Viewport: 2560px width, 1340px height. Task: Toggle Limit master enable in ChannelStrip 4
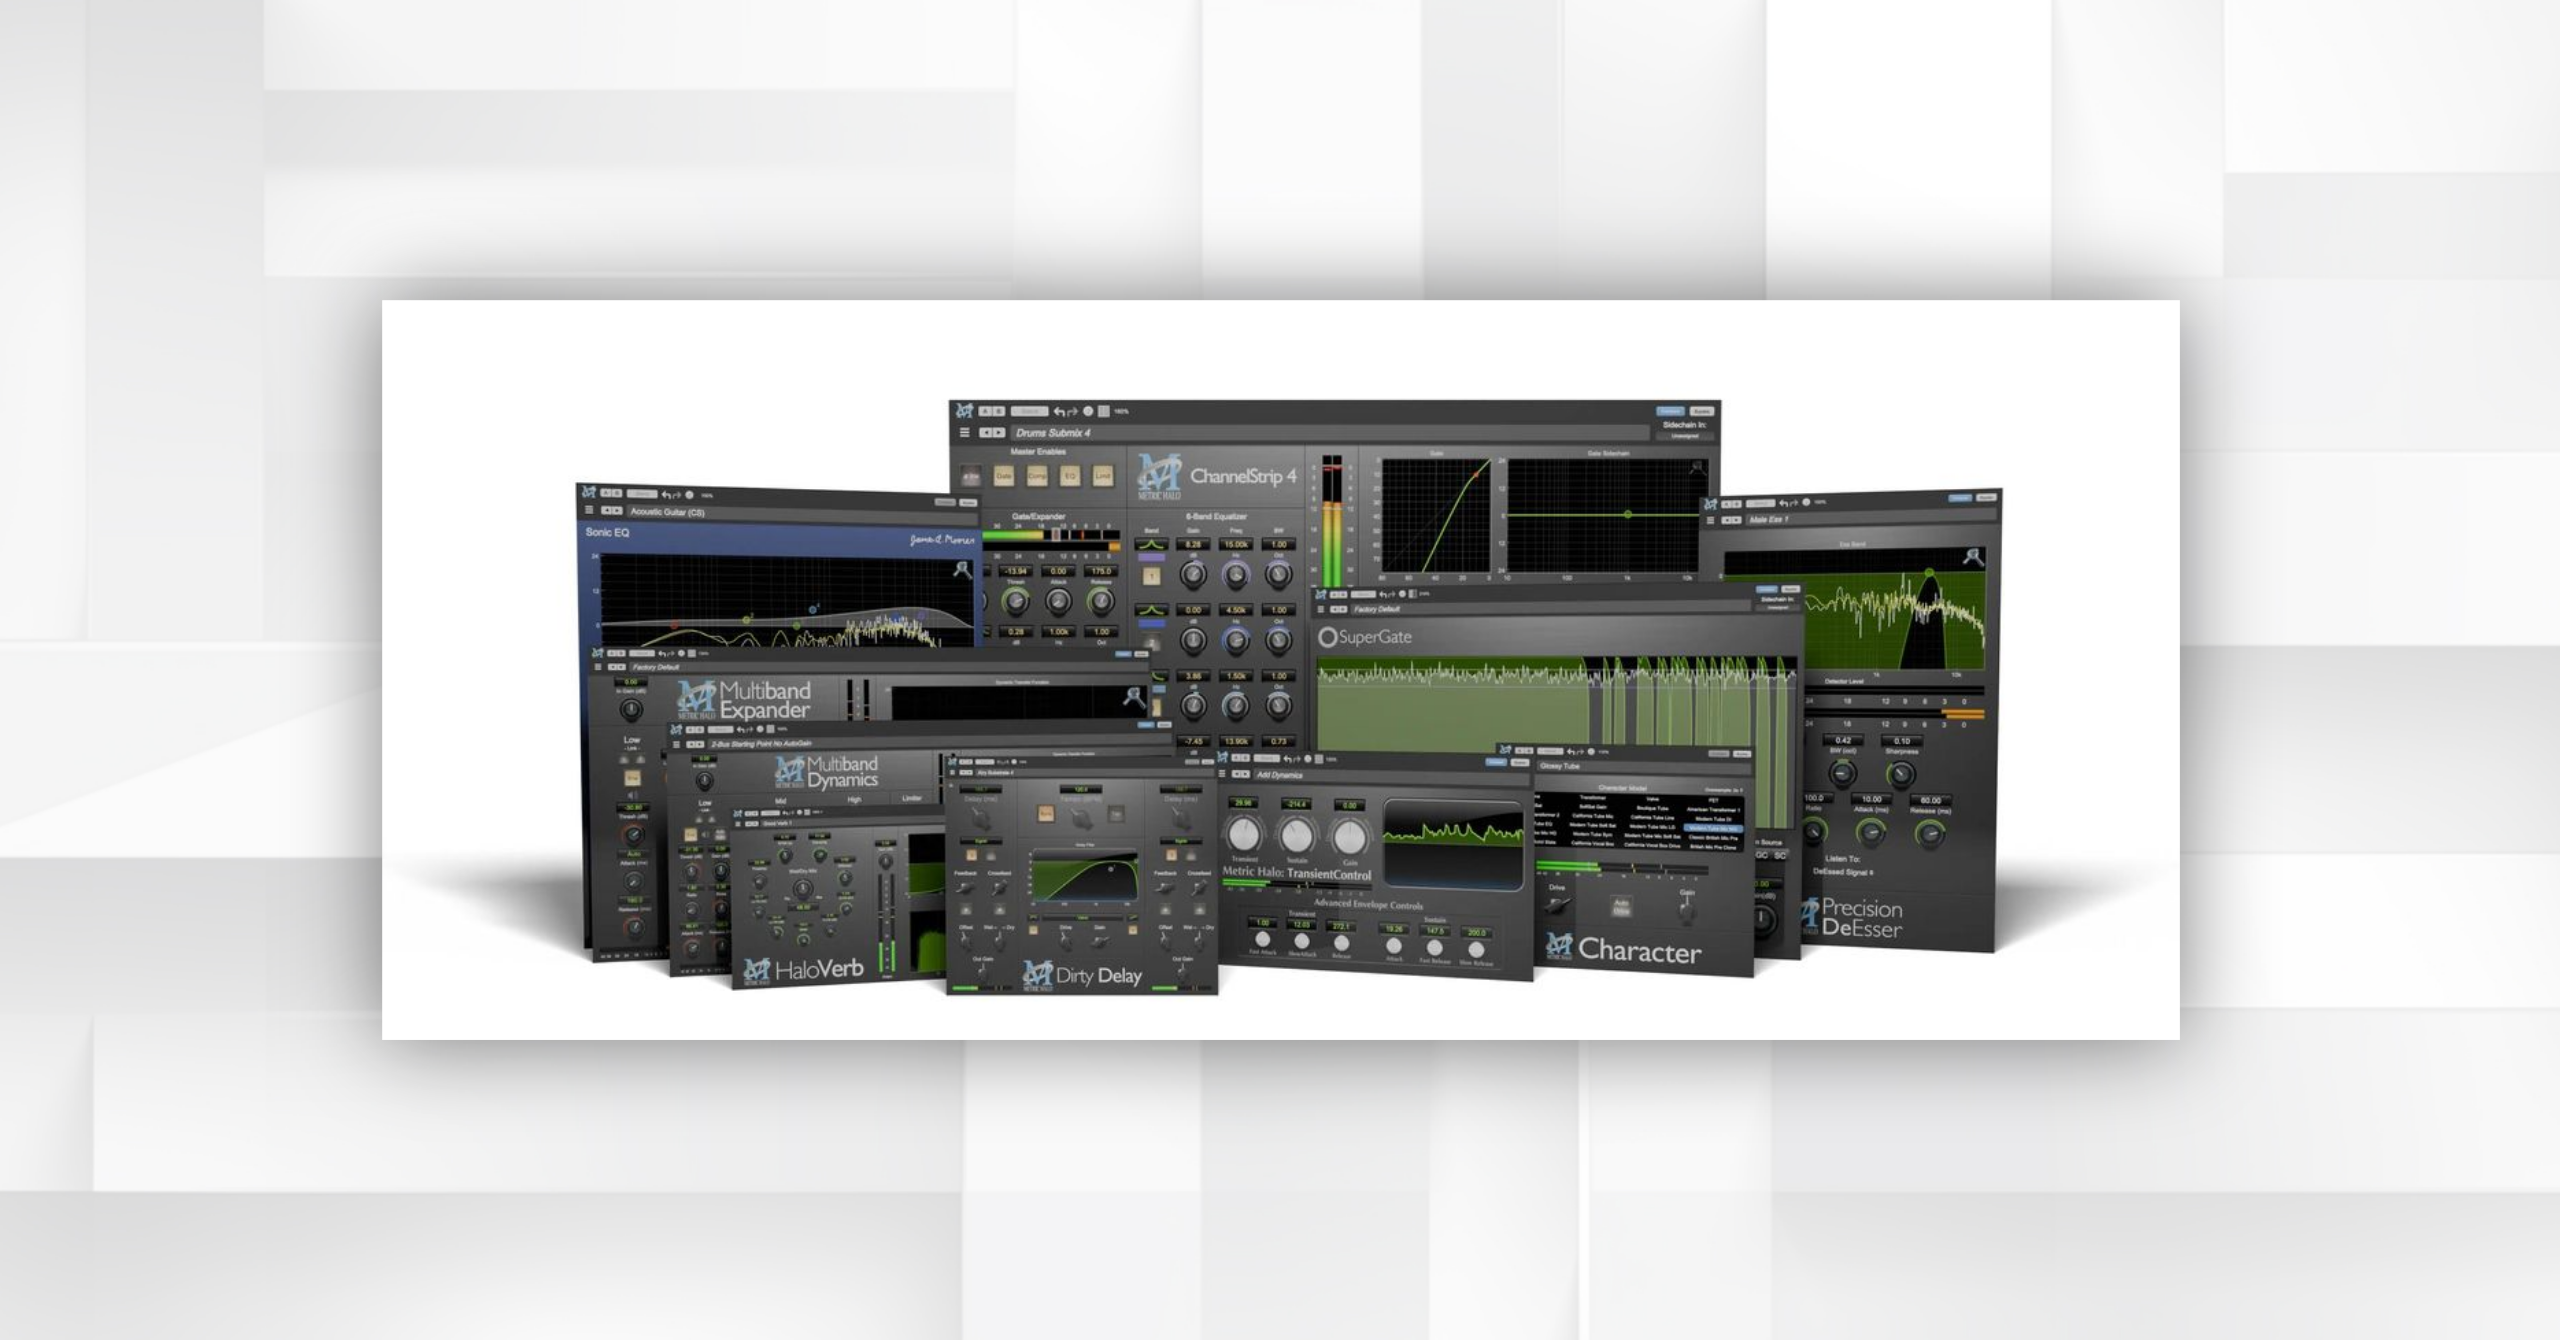[1103, 476]
